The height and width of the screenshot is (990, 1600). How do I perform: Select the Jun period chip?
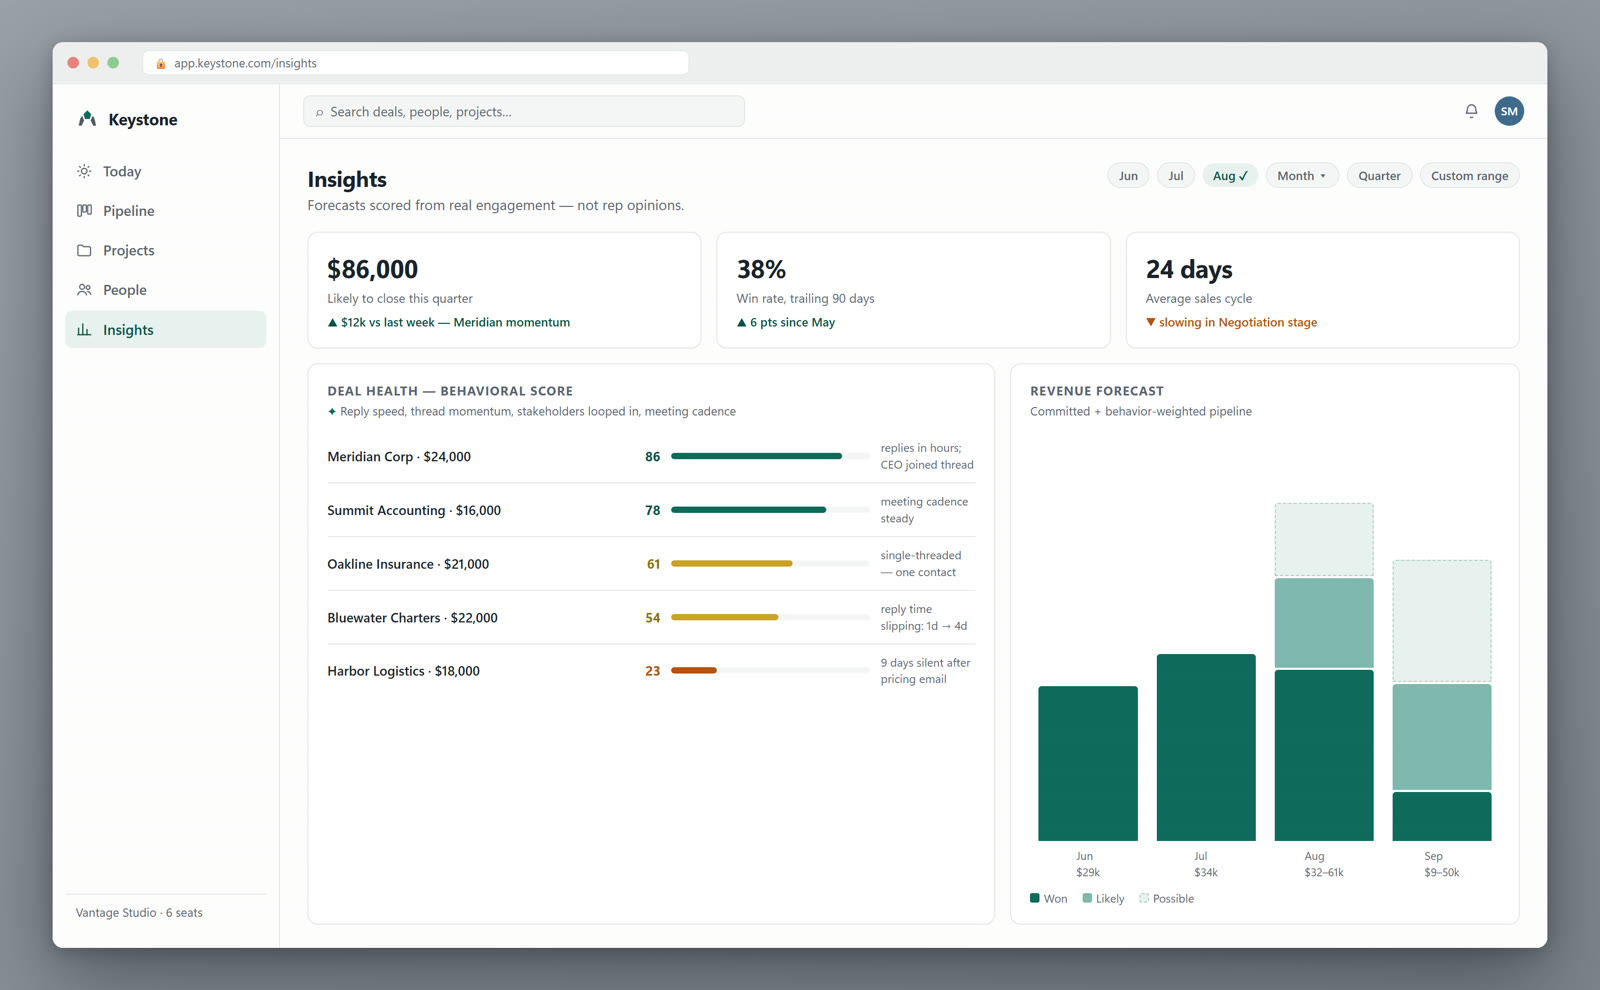[1128, 176]
